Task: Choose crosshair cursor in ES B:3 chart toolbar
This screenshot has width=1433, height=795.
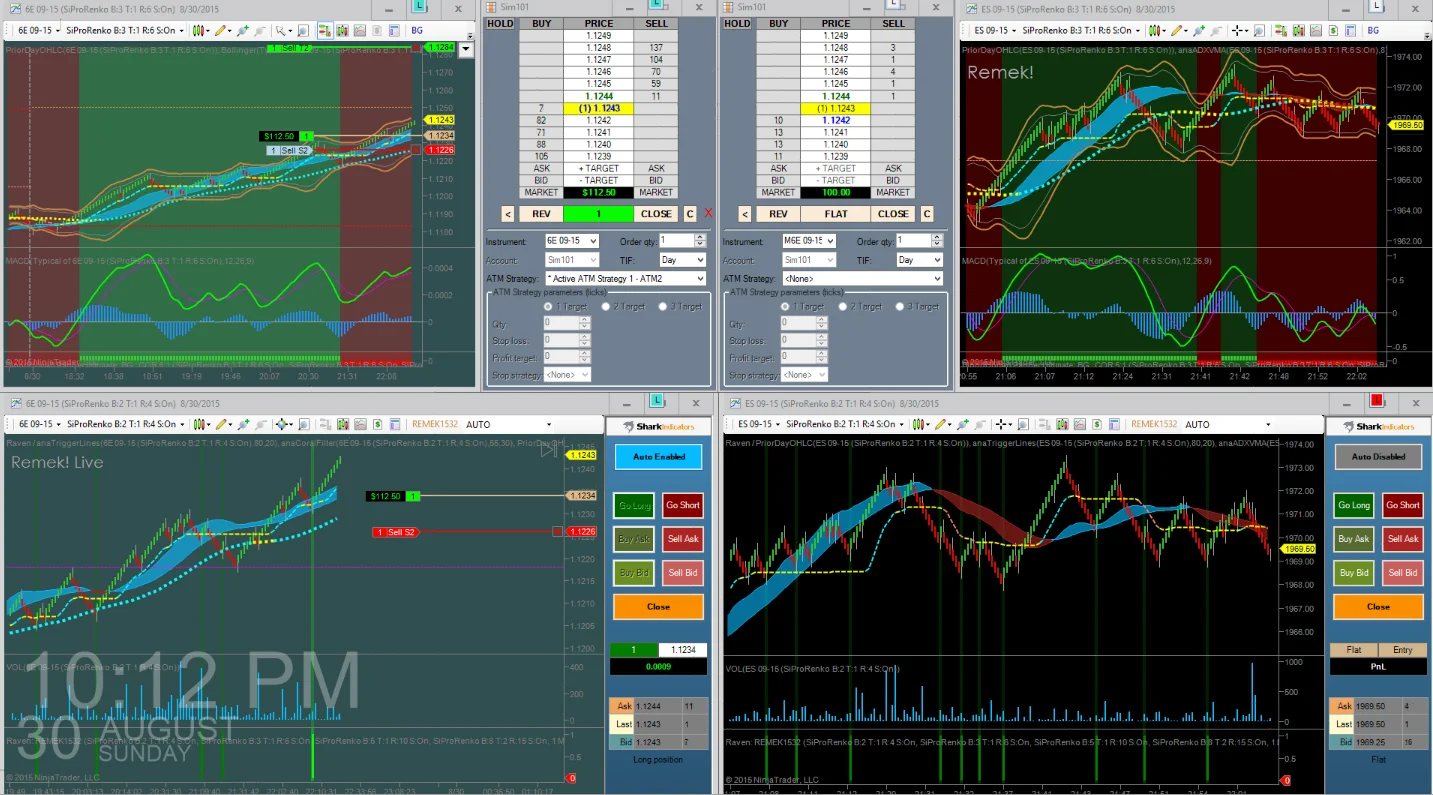Action: pyautogui.click(x=1240, y=31)
